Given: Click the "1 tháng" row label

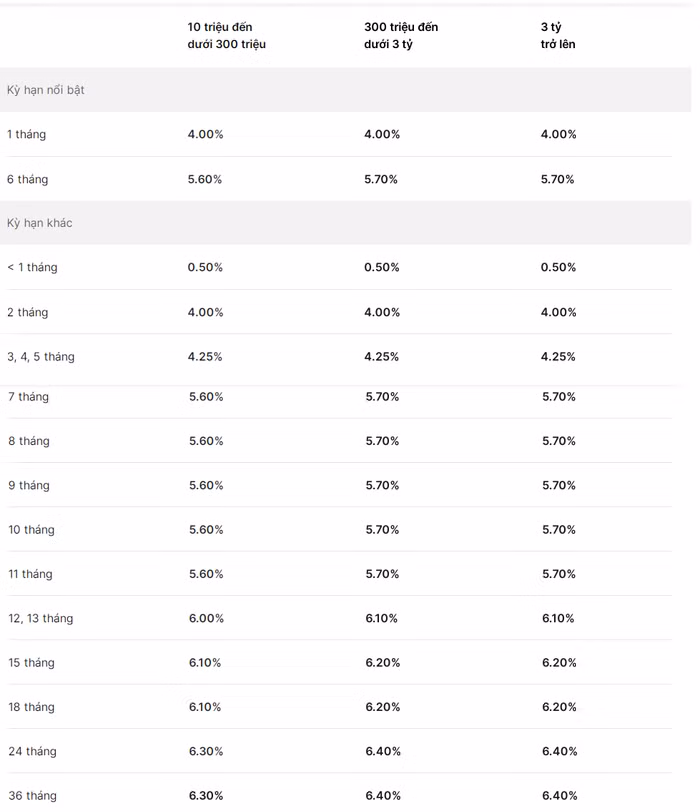Looking at the screenshot, I should click(x=27, y=134).
